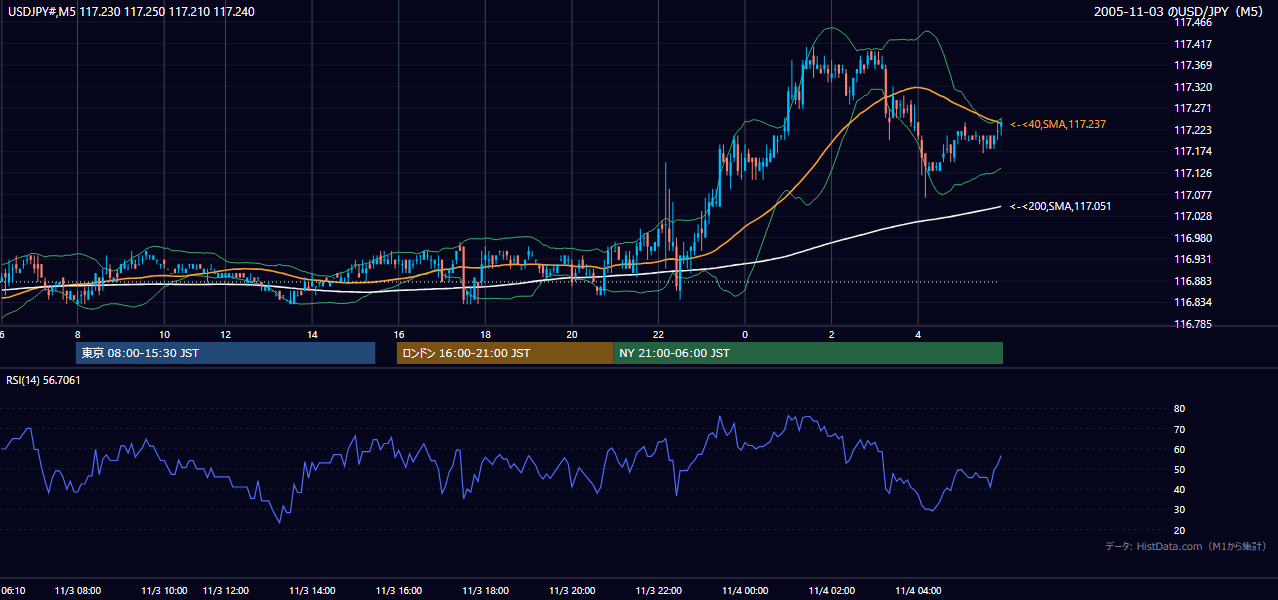Click price level 117.417 on axis

coord(1193,44)
